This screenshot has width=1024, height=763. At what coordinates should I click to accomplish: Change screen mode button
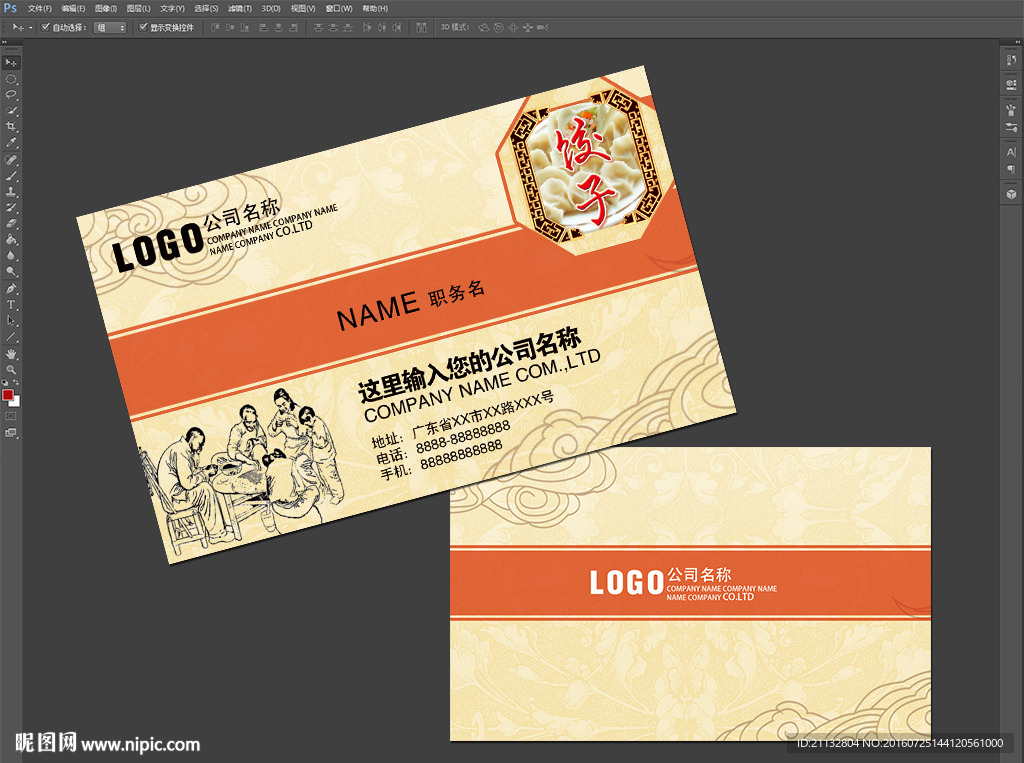pos(11,432)
